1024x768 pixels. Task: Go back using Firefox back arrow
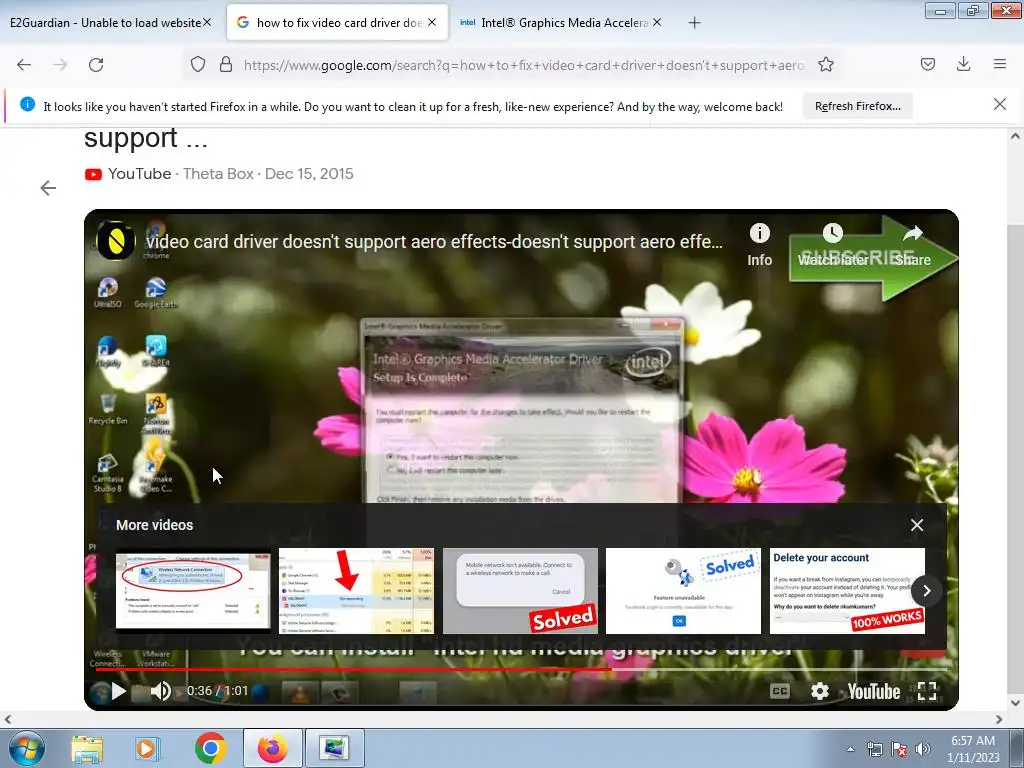pos(24,65)
